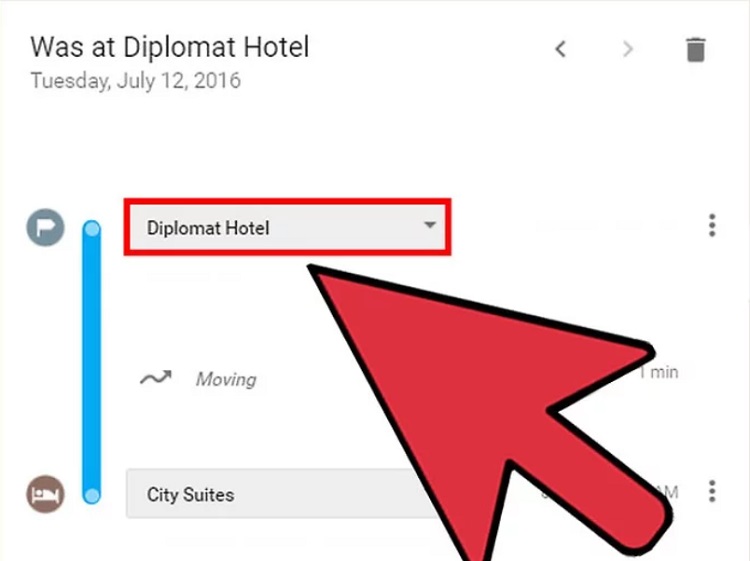Click the 'Was at Diplomat Hotel' title
This screenshot has height=561, width=750.
(x=170, y=47)
